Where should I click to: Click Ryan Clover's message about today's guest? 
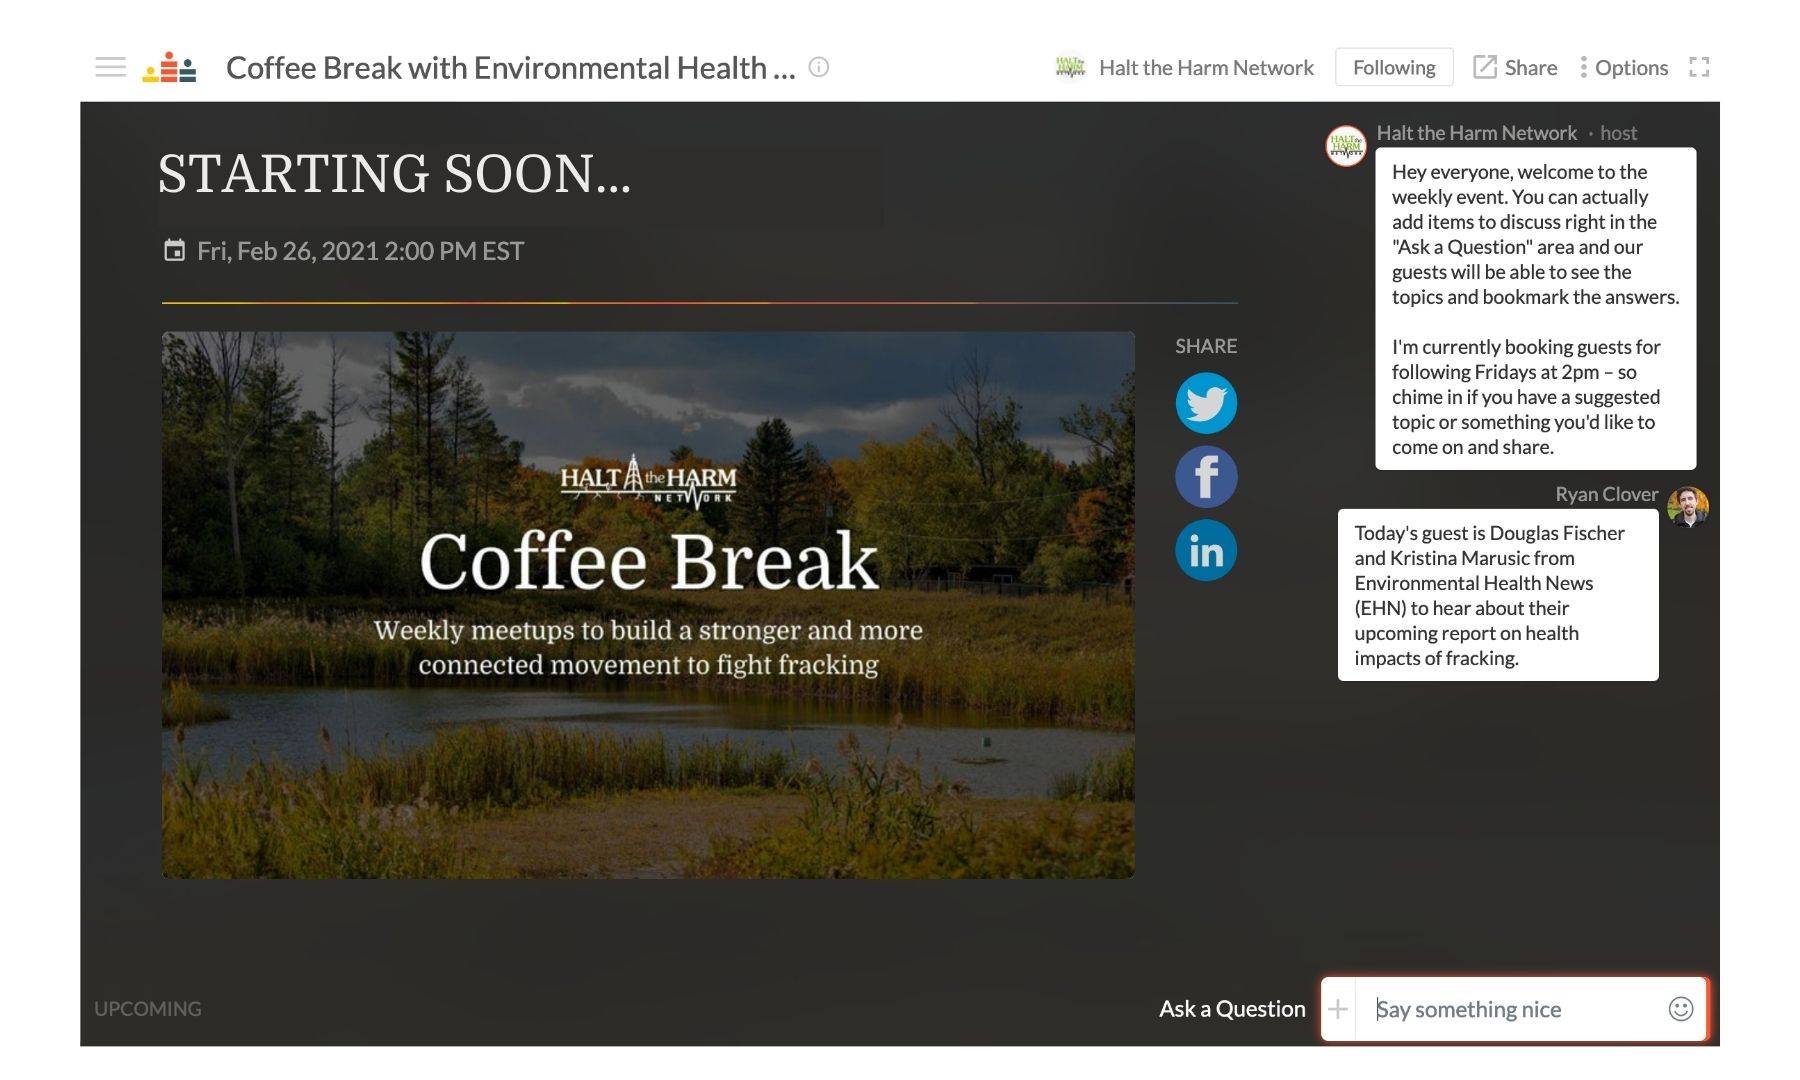[x=1498, y=595]
